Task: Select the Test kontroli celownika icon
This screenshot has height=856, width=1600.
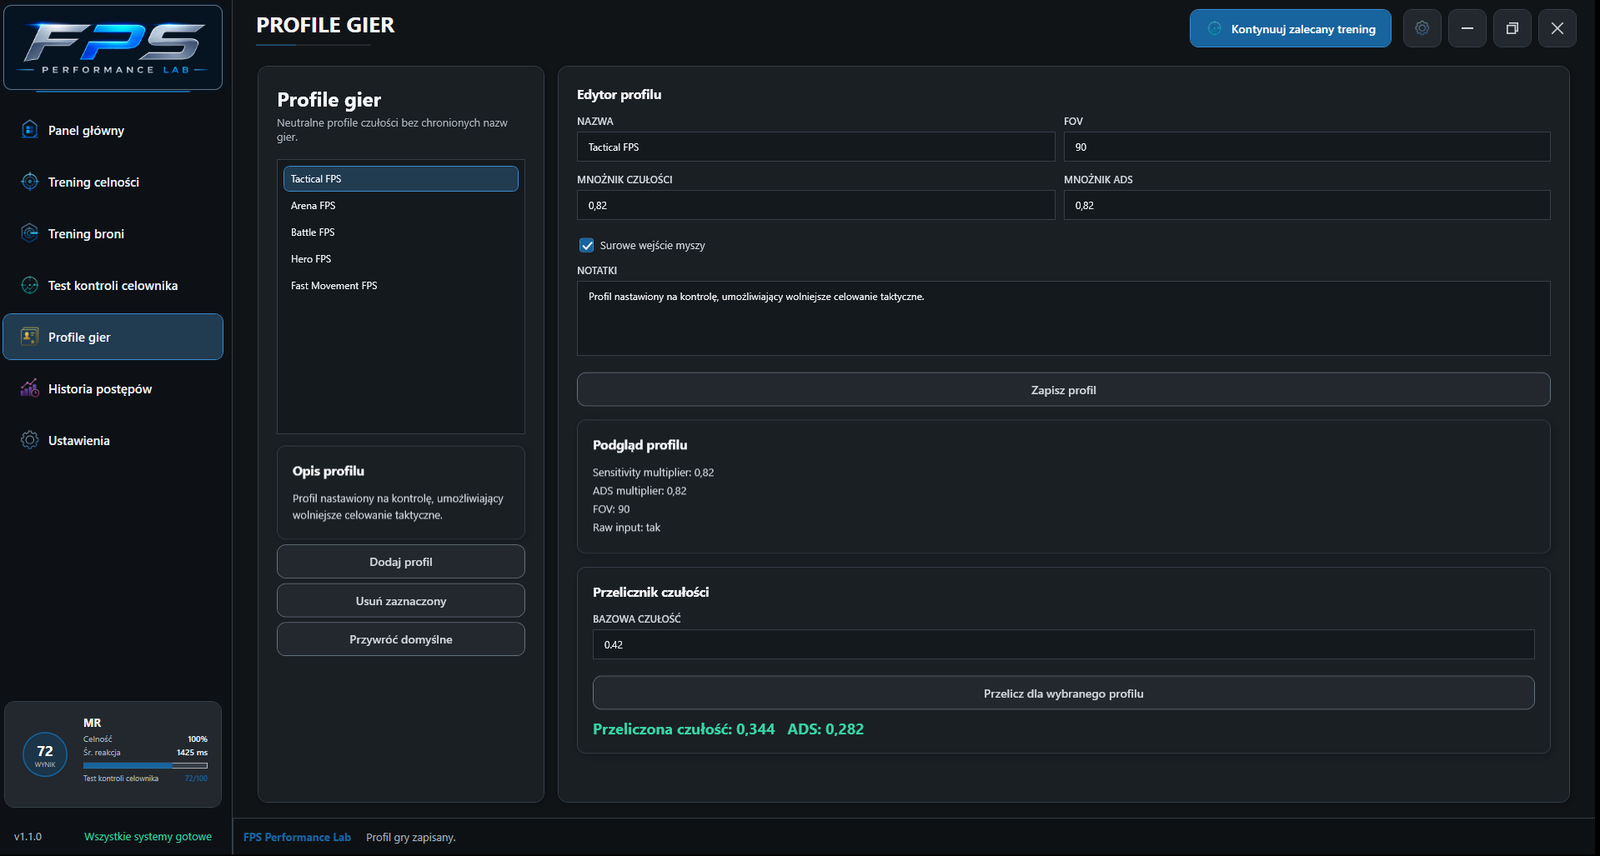Action: 30,285
